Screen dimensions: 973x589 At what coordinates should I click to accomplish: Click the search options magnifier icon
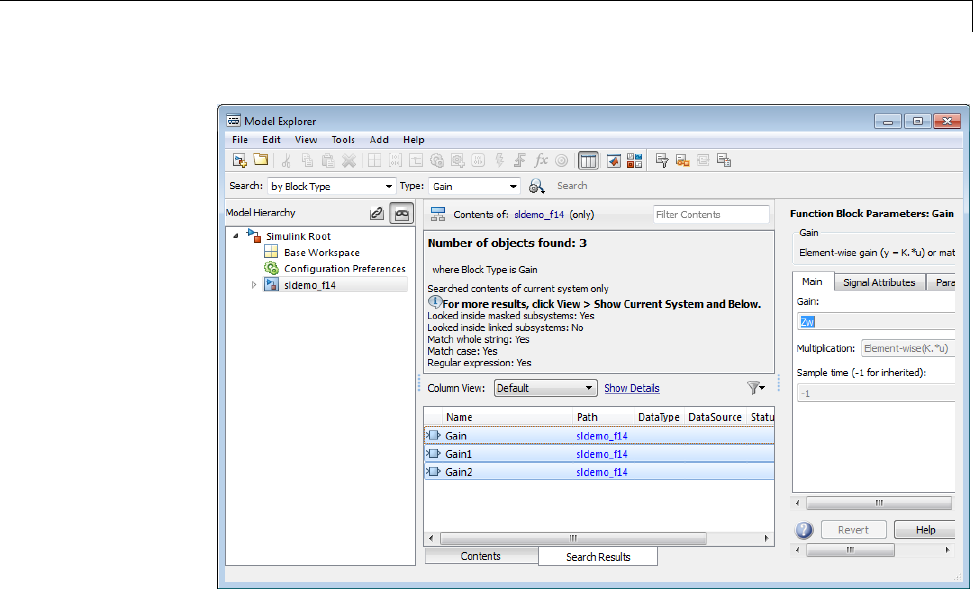click(537, 186)
